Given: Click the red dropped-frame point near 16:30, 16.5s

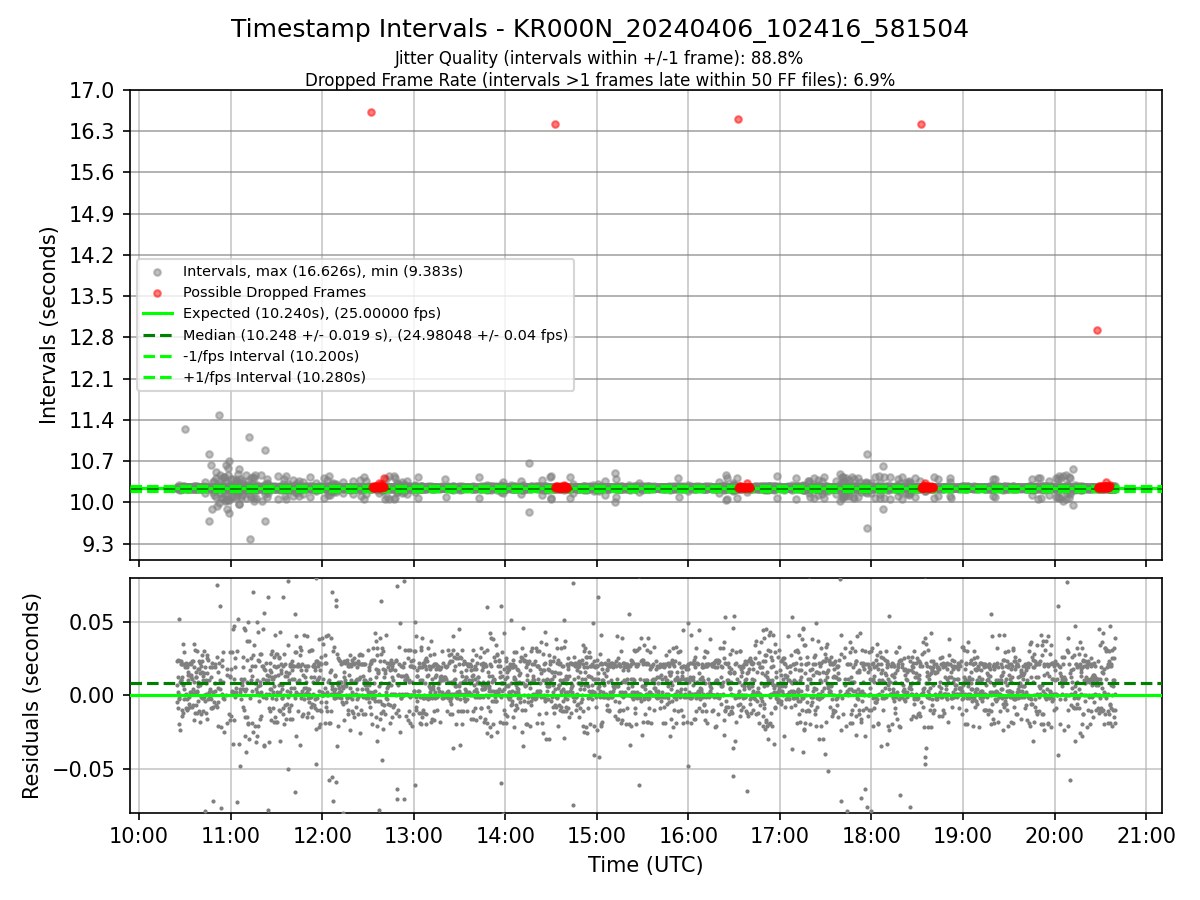Looking at the screenshot, I should [738, 119].
